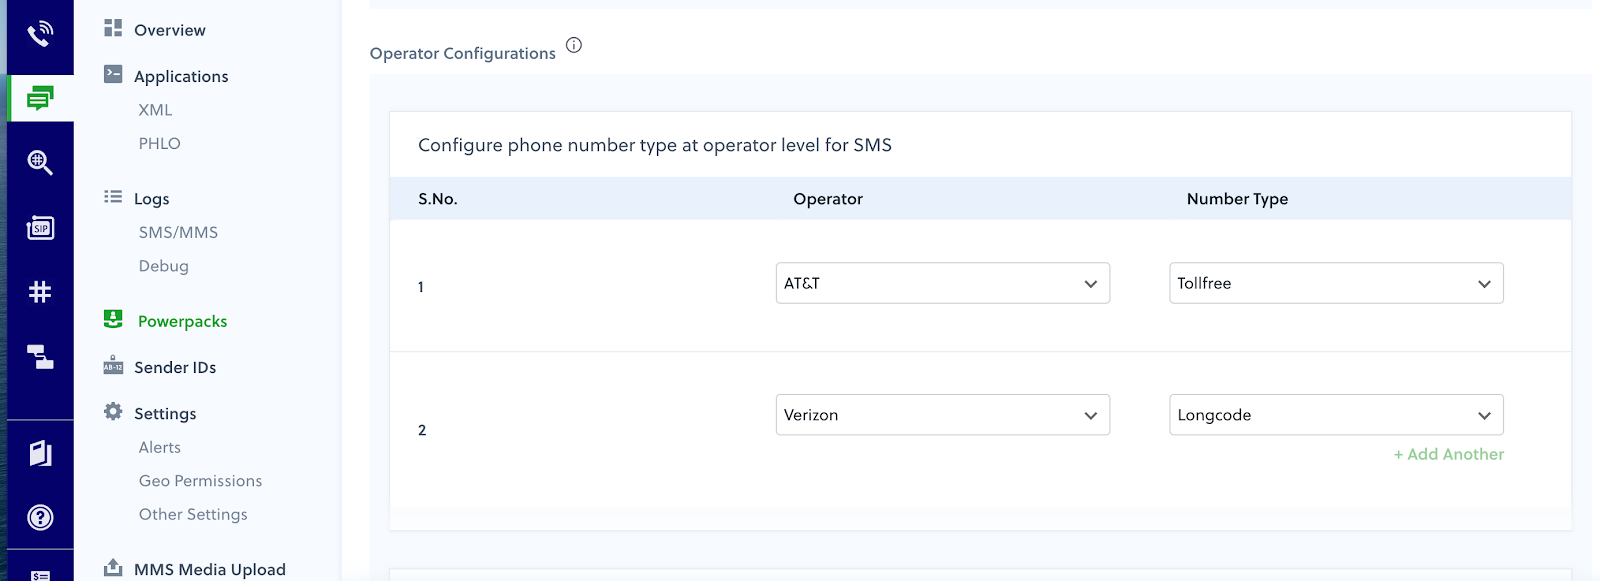
Task: Open the Longcode number type dropdown
Action: point(1336,415)
